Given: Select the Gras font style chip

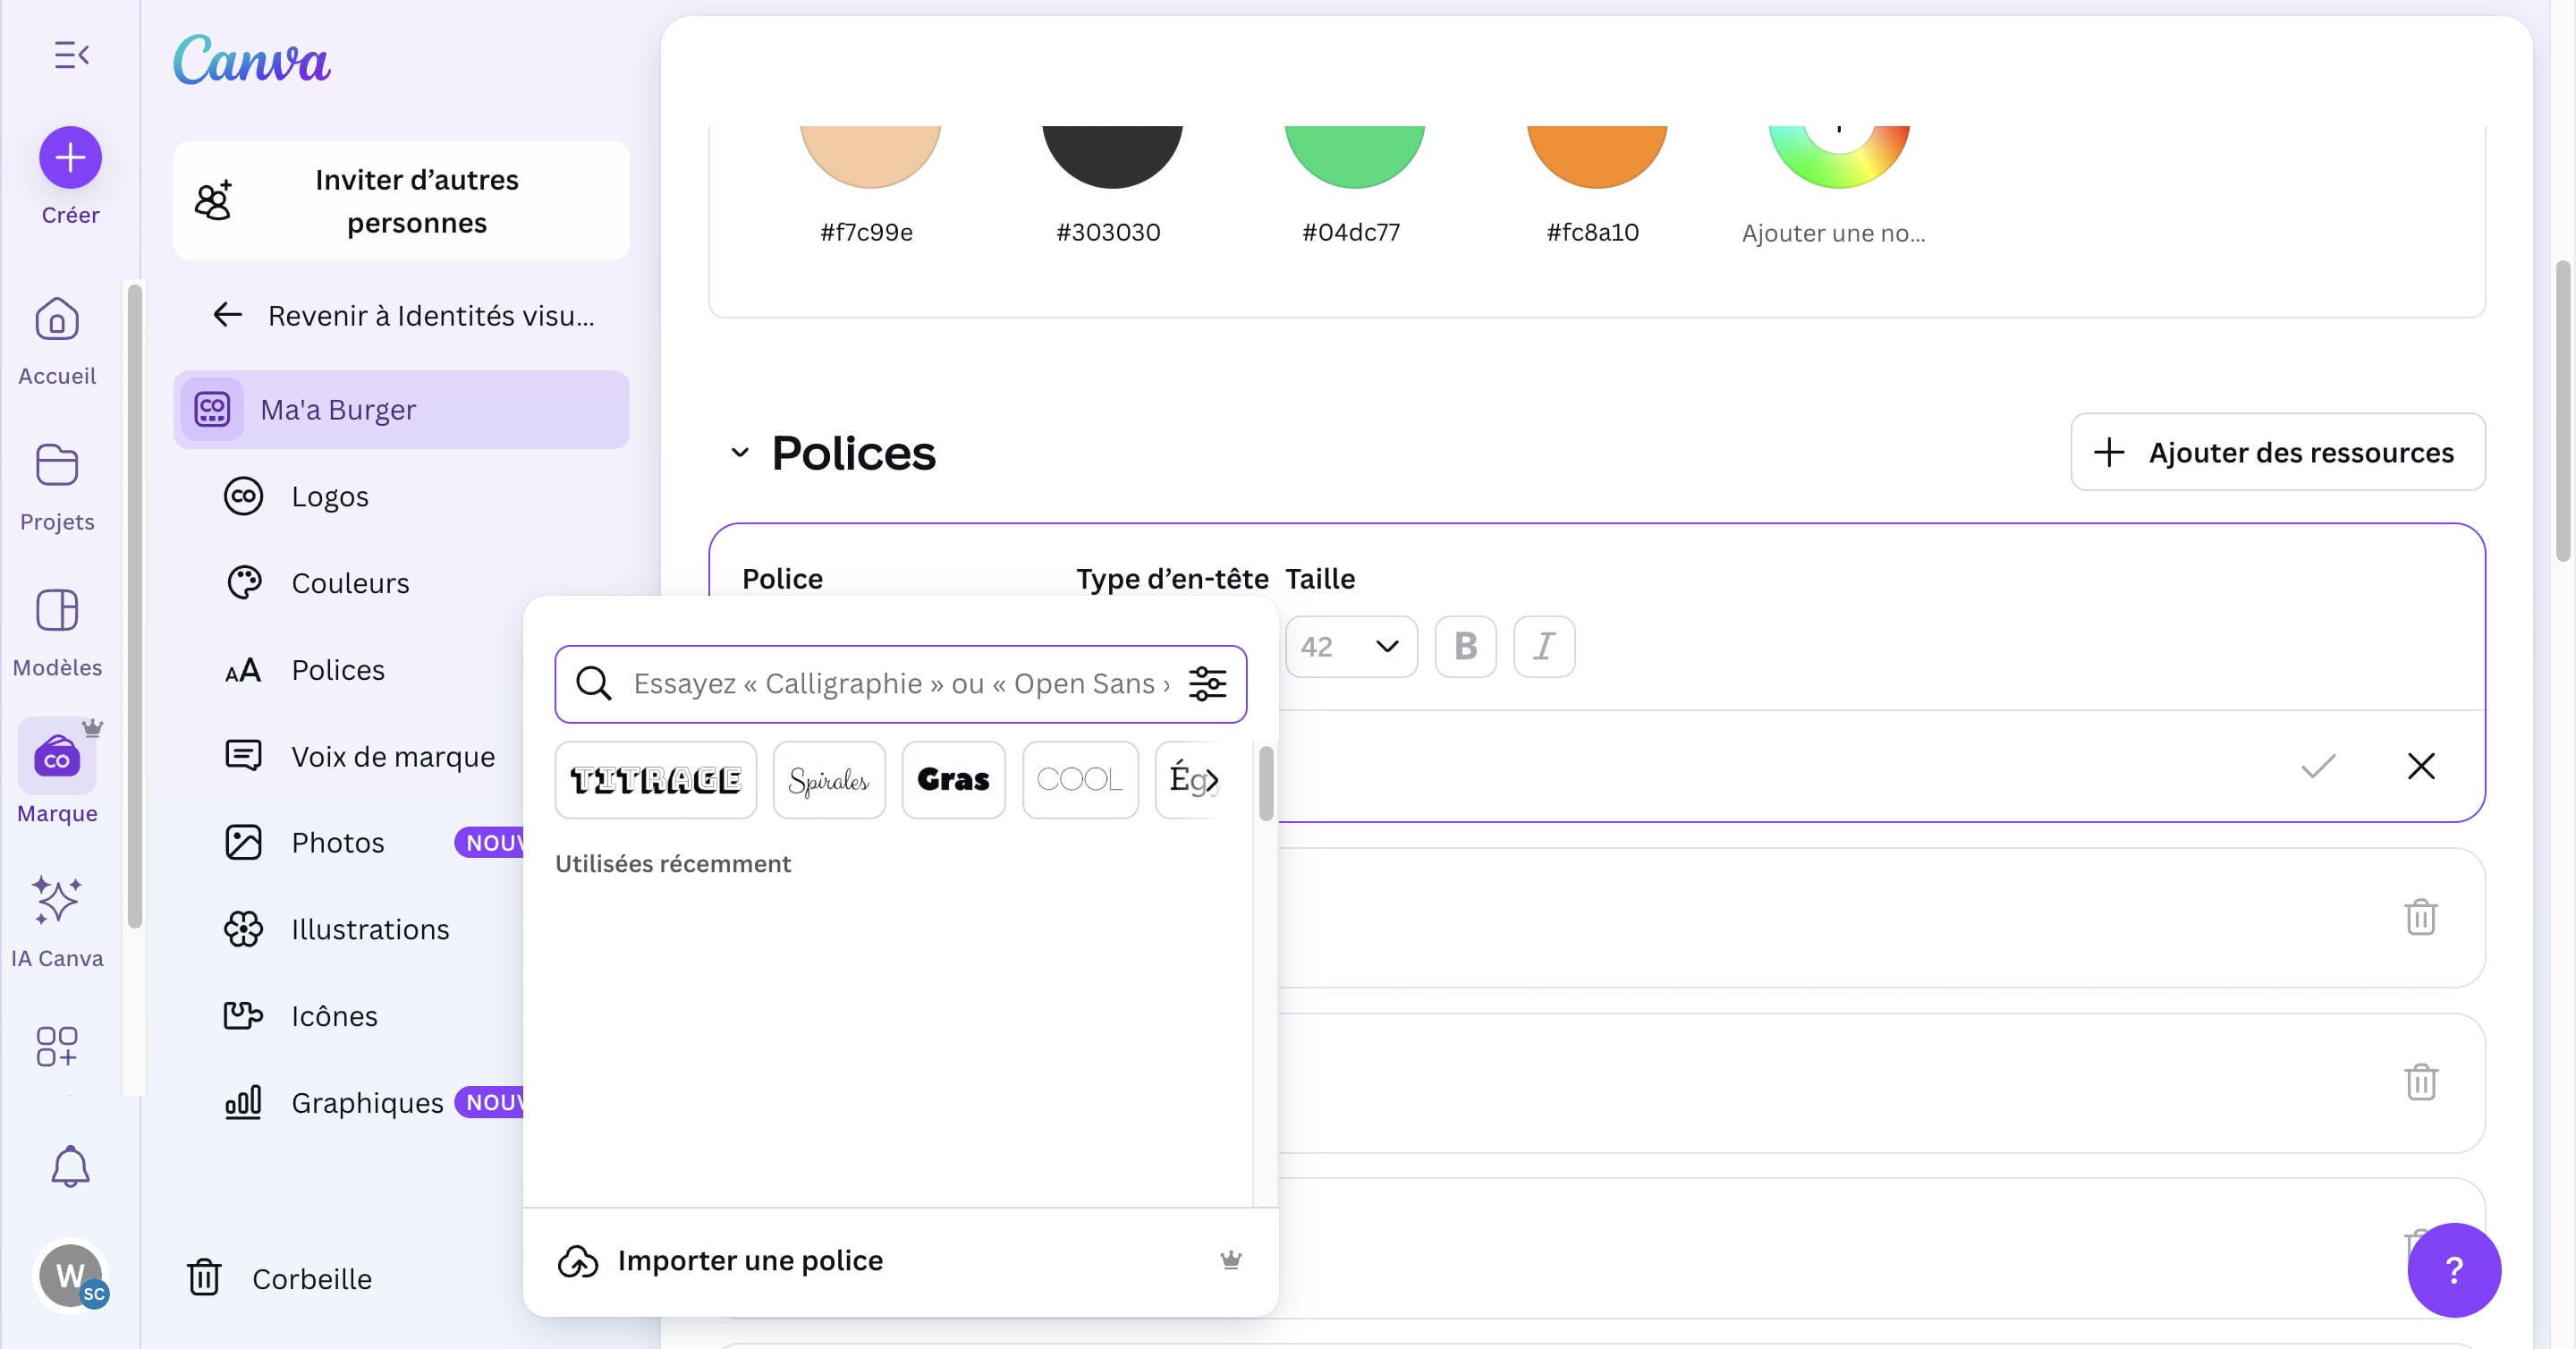Looking at the screenshot, I should (x=953, y=780).
